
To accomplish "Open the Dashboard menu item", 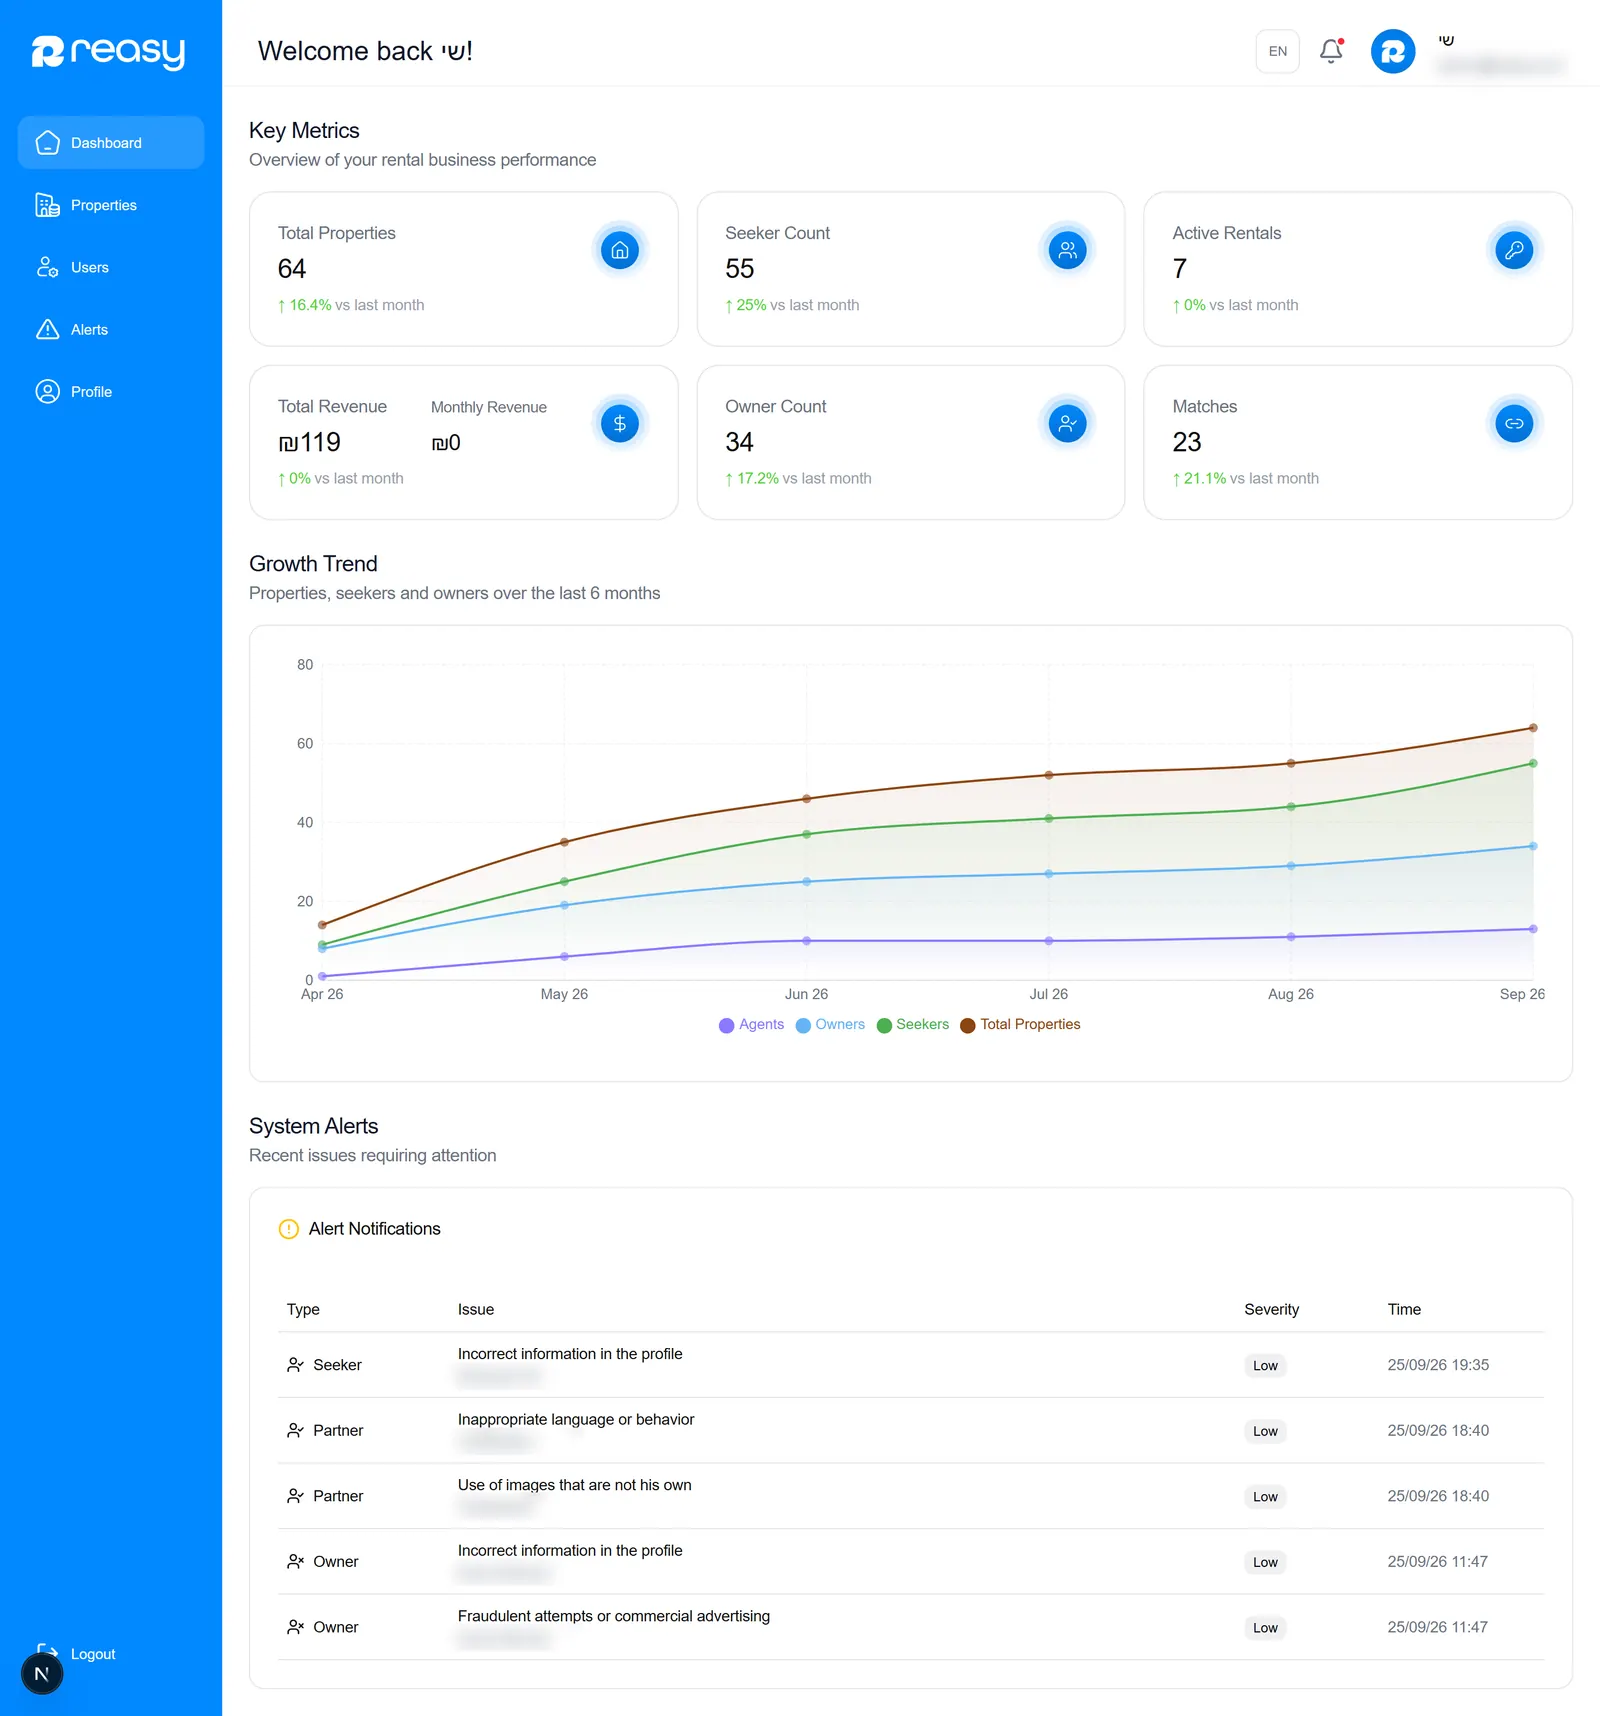I will (111, 143).
